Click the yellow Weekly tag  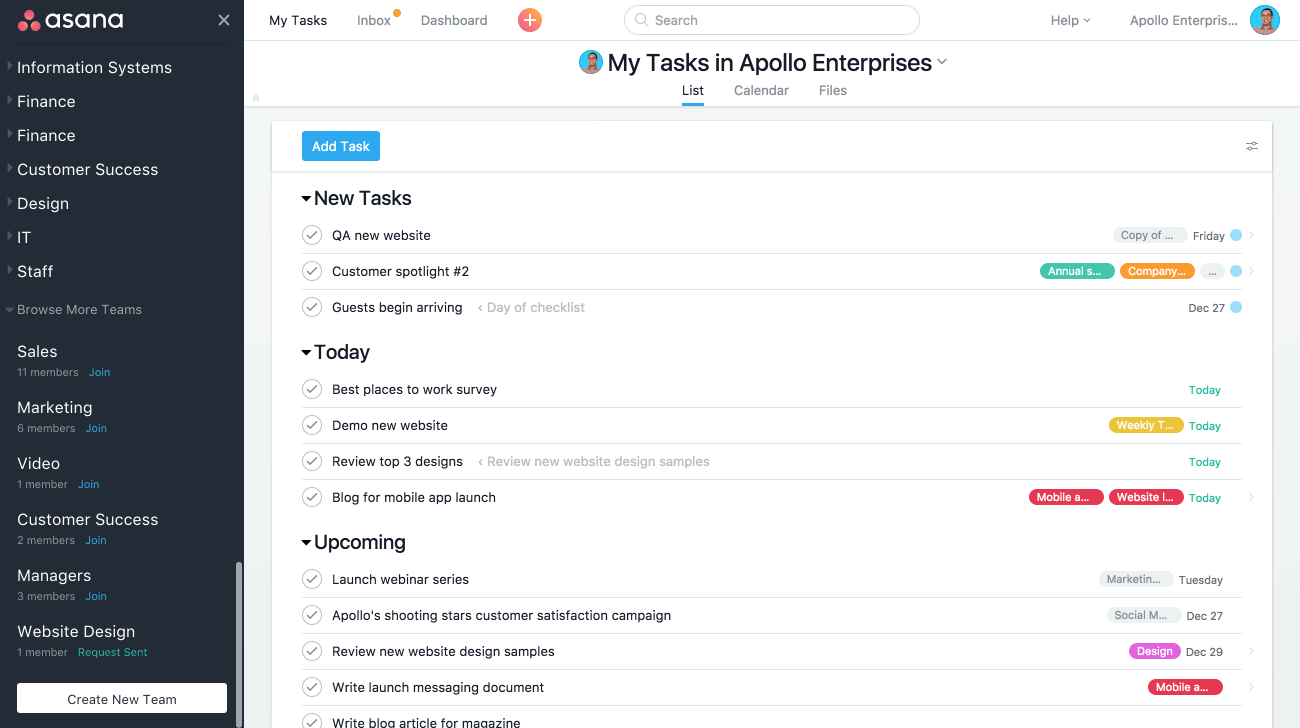[x=1146, y=425]
